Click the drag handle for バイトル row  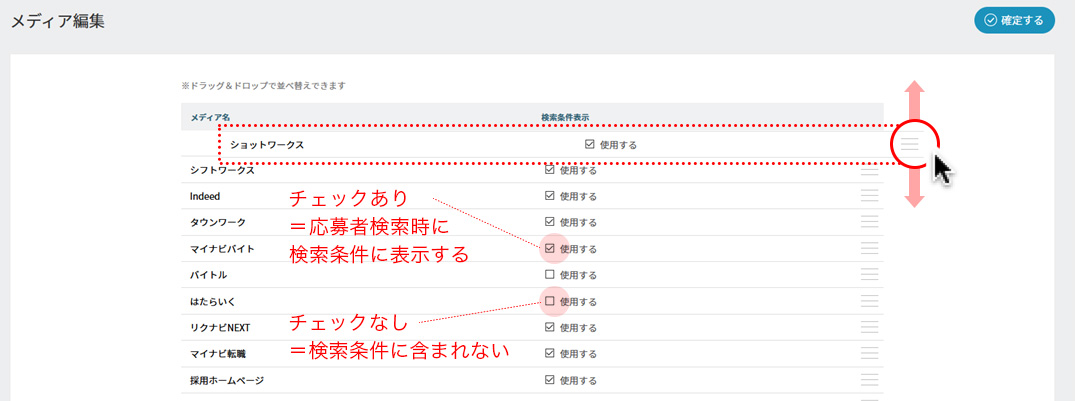tap(869, 274)
